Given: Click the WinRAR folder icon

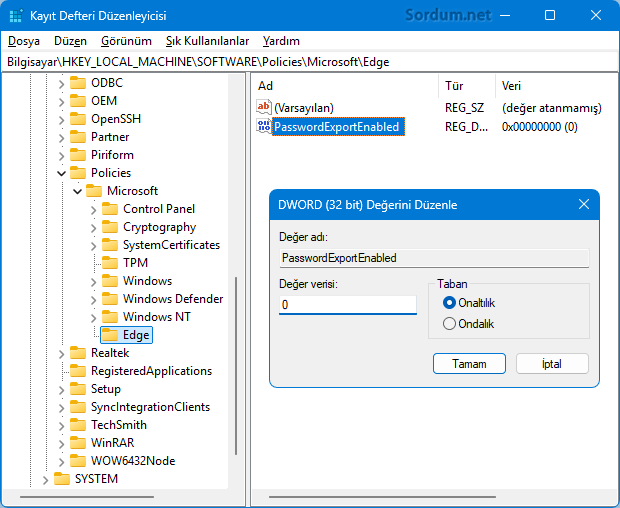Looking at the screenshot, I should [78, 443].
